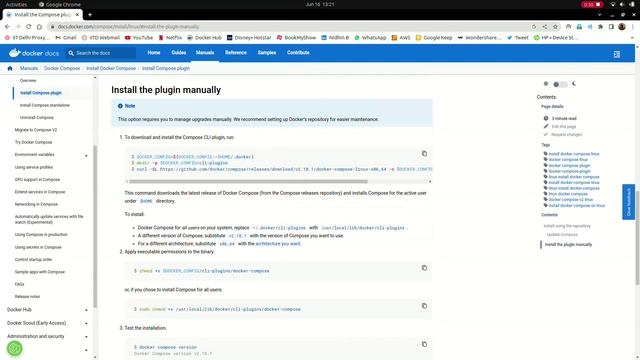Copy the curl download code block

(x=424, y=153)
